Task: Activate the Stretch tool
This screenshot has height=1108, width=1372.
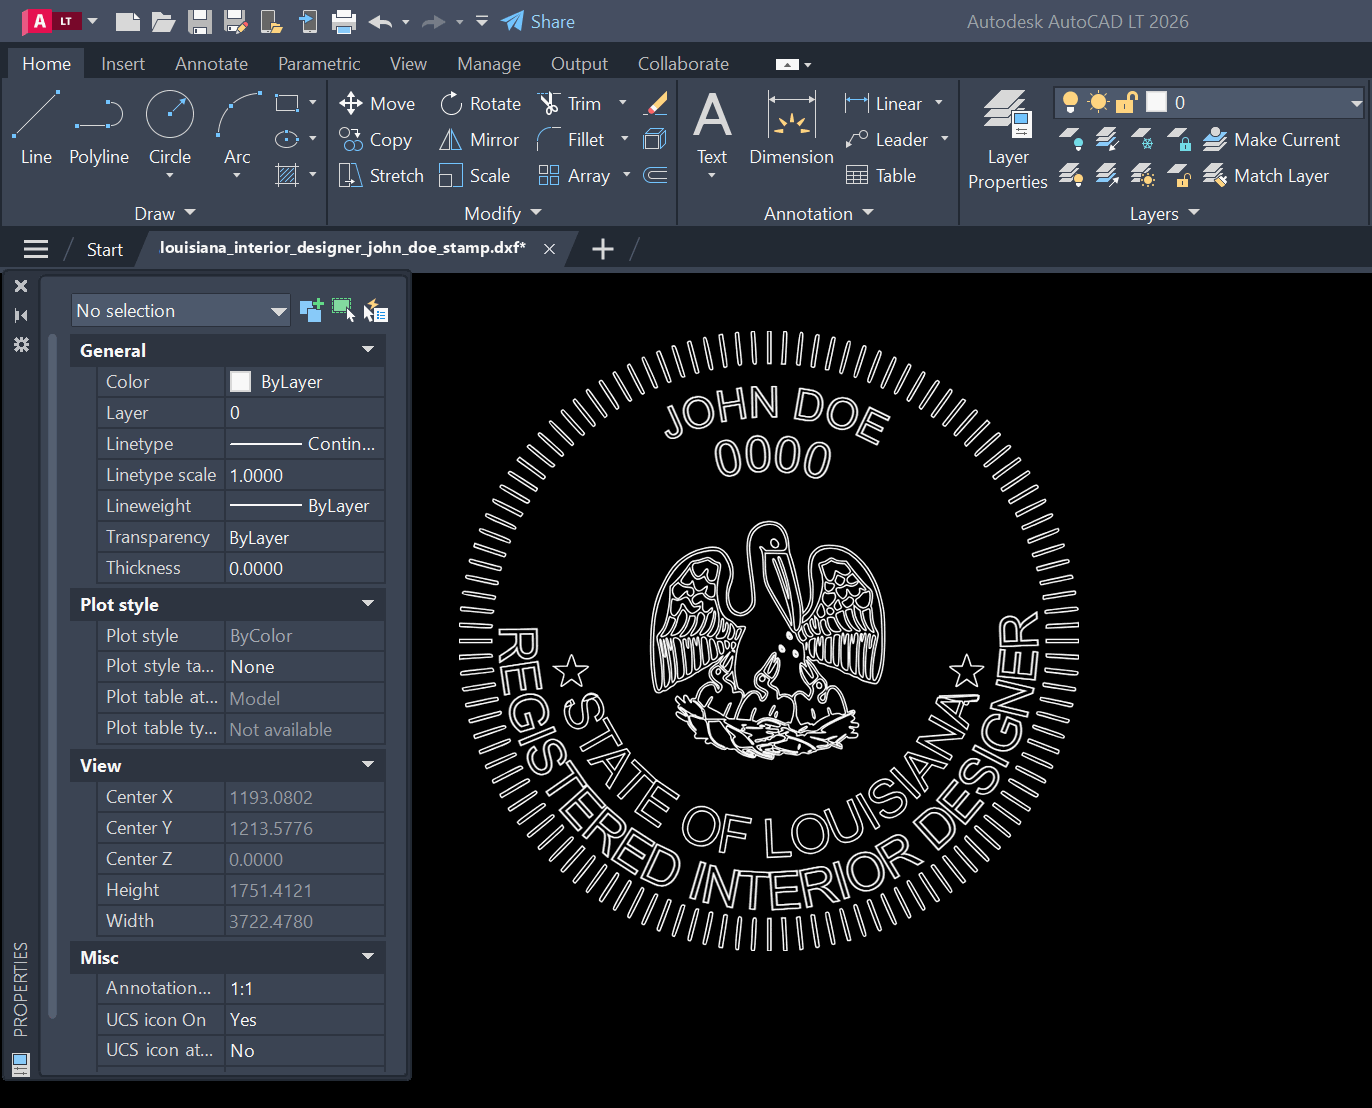Action: click(381, 175)
